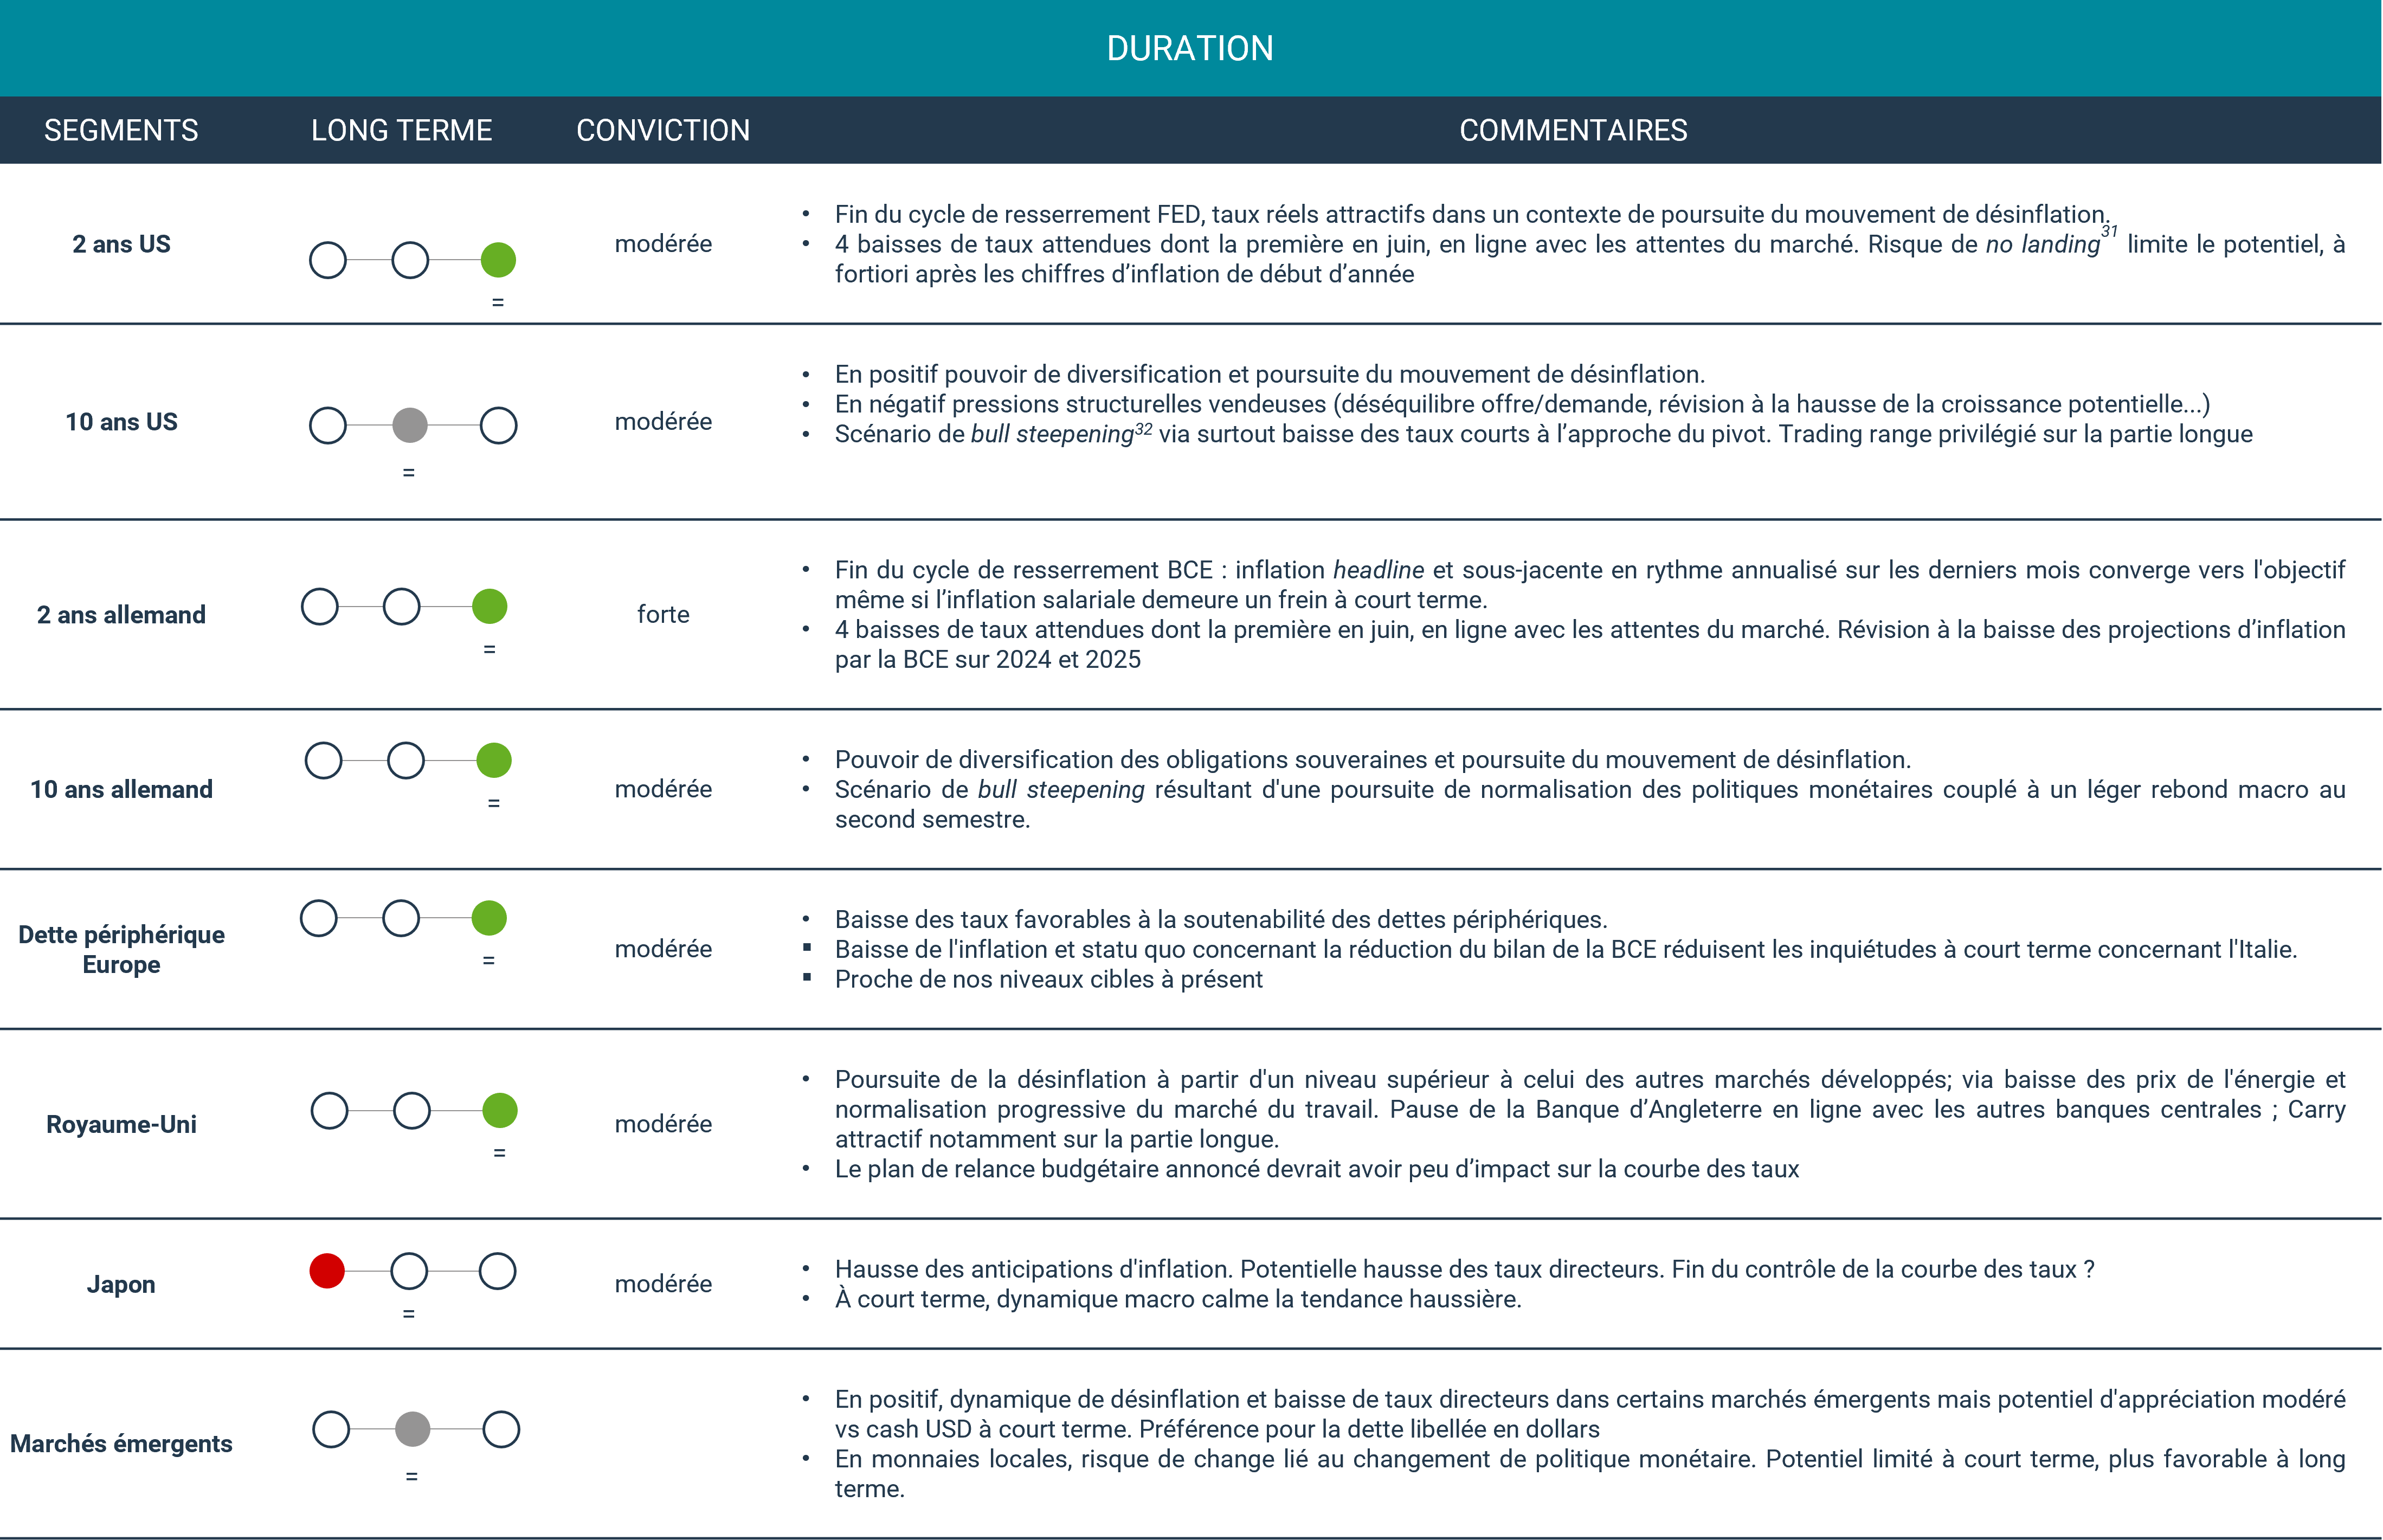Select the SEGMENTS header
This screenshot has height=1540, width=2383.
coord(121,130)
